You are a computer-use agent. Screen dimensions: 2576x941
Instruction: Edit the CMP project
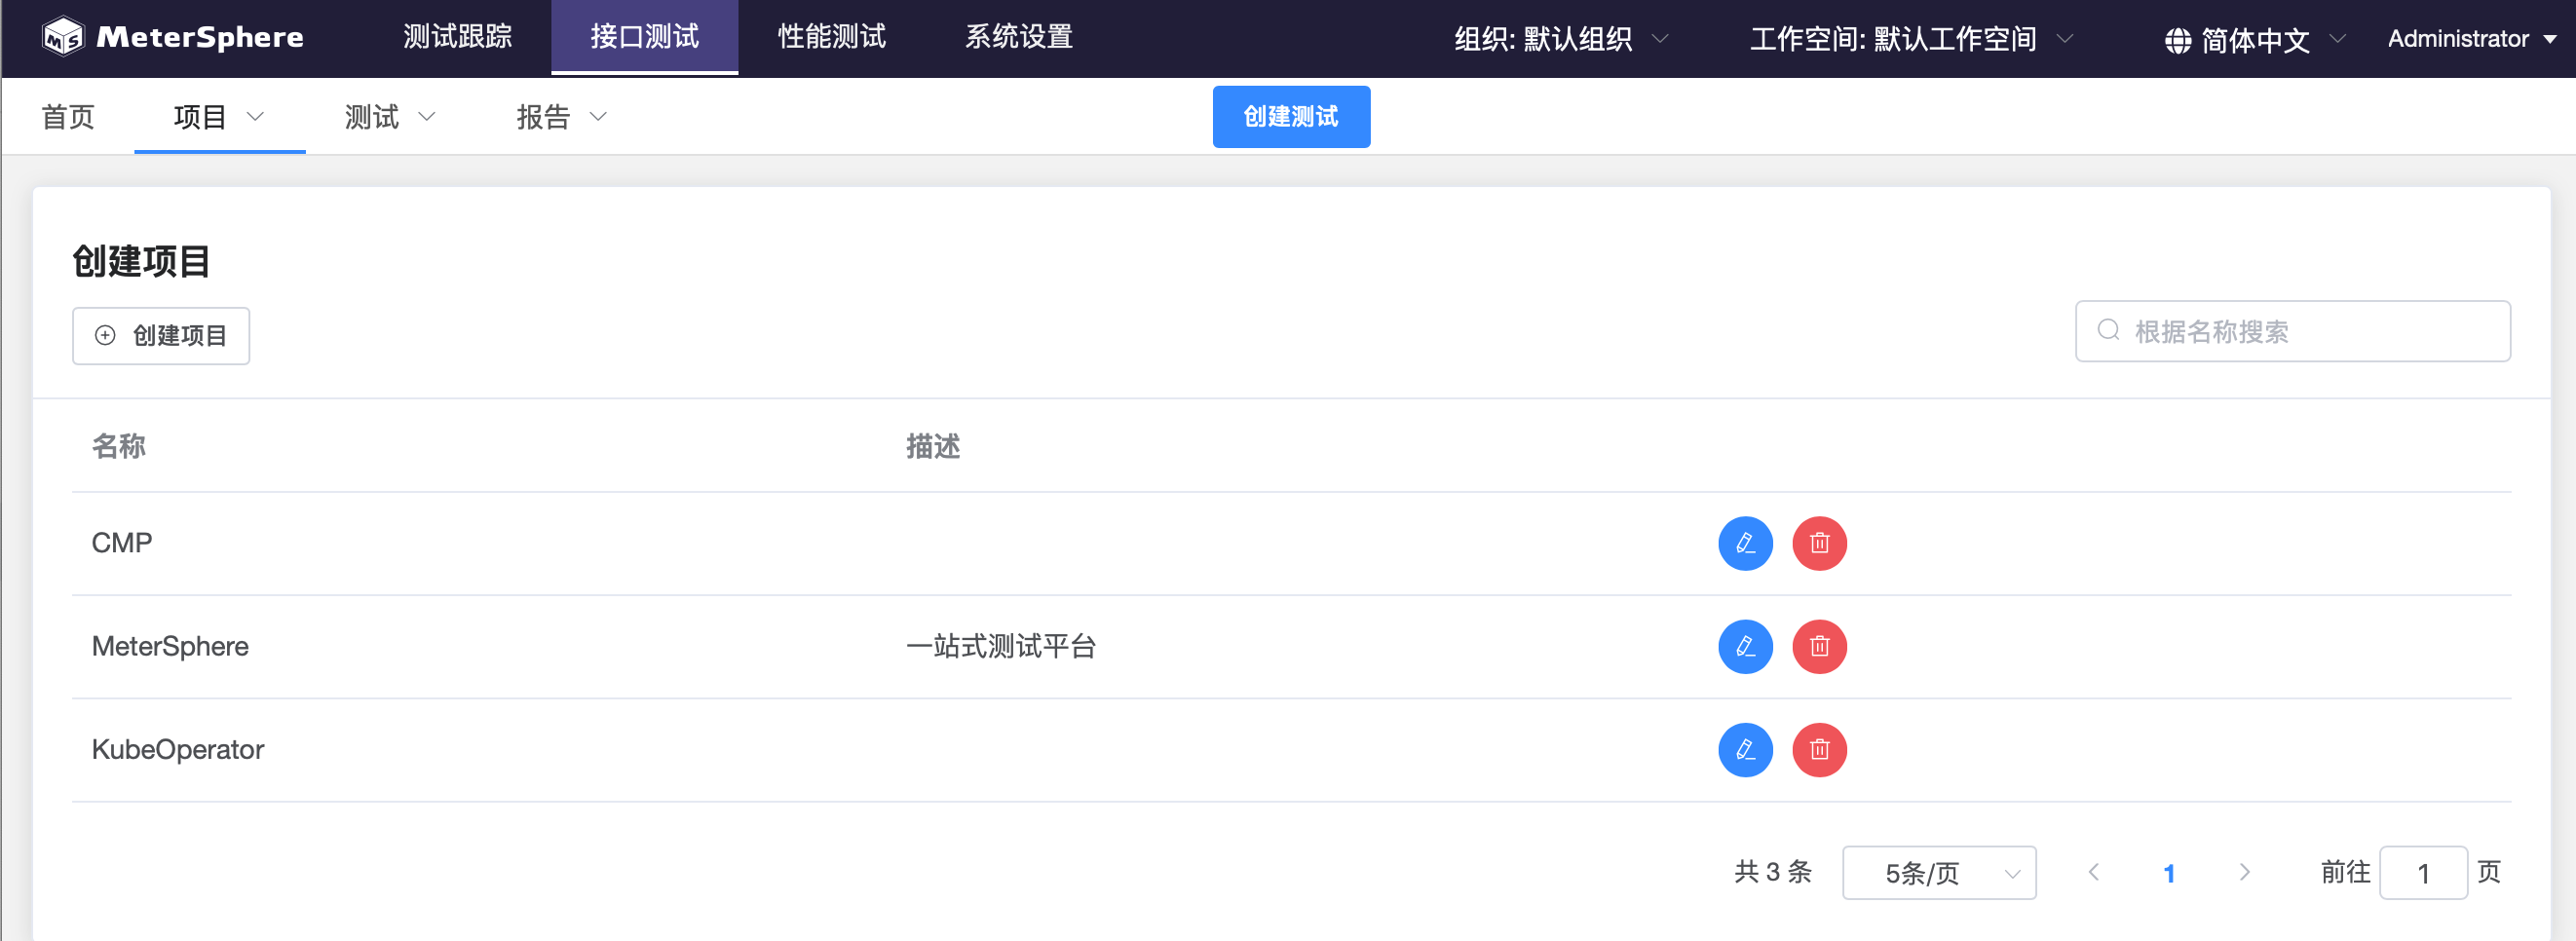coord(1745,543)
